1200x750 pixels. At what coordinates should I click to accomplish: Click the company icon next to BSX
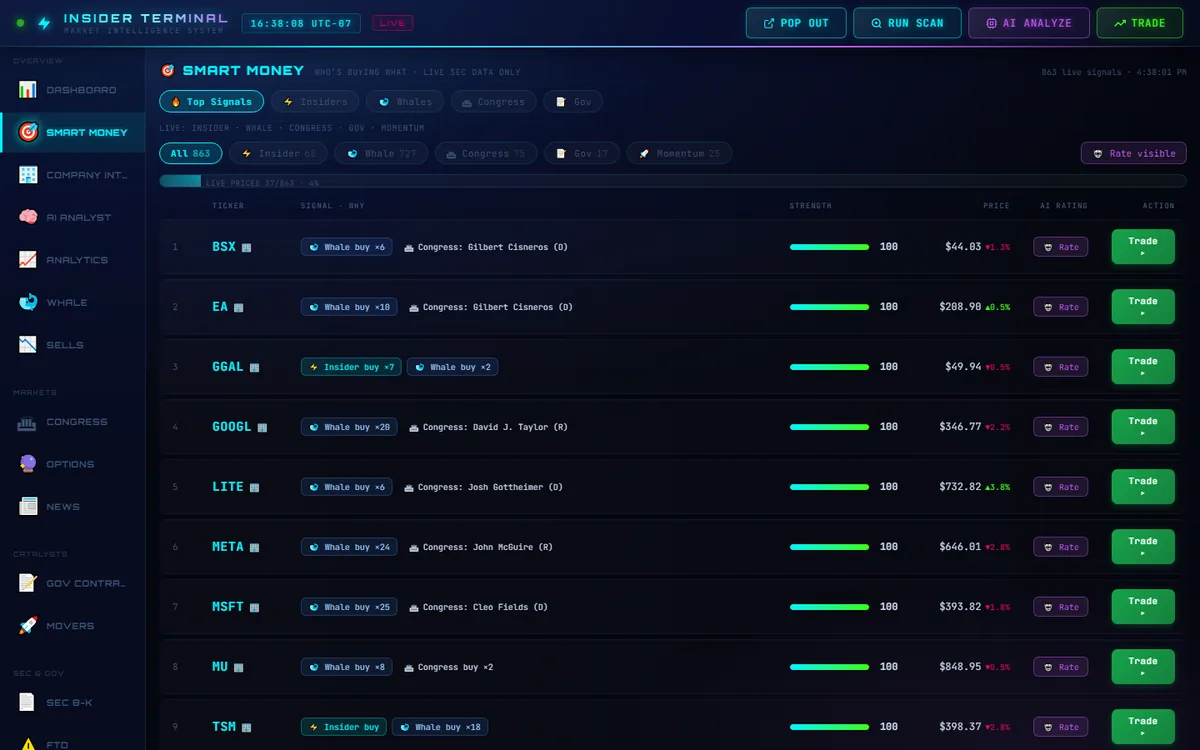[247, 247]
